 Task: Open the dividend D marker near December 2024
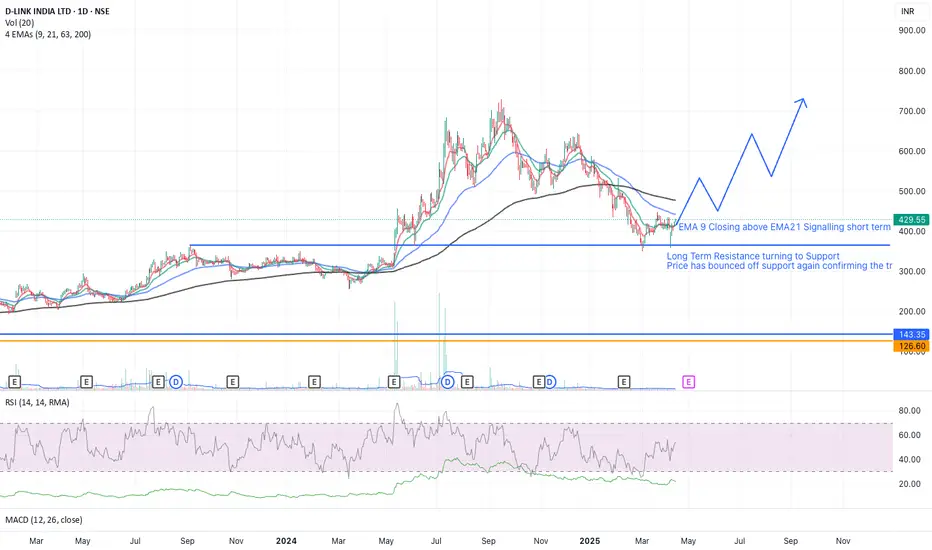[x=550, y=382]
